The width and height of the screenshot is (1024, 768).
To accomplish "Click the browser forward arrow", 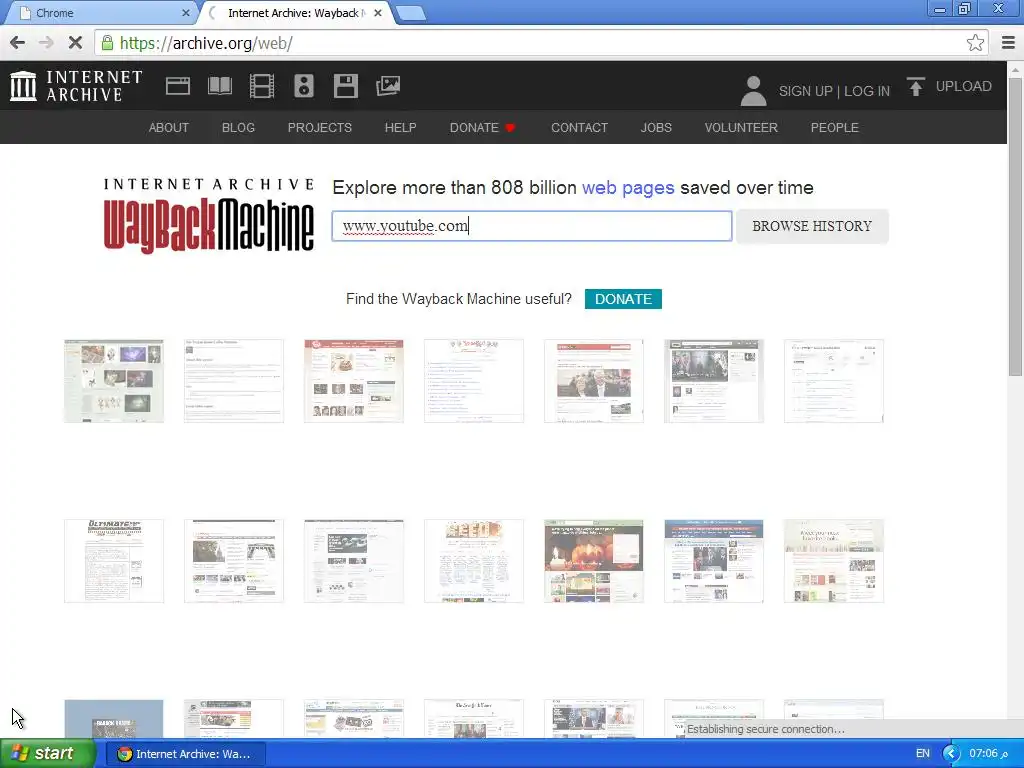I will [x=46, y=43].
